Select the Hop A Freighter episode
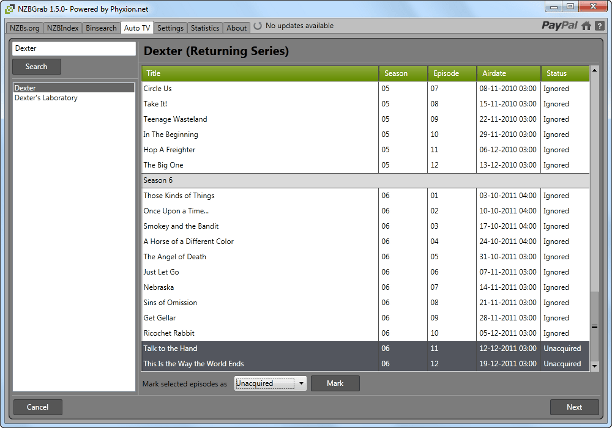Screen dimensions: 612x428 [x=365, y=149]
